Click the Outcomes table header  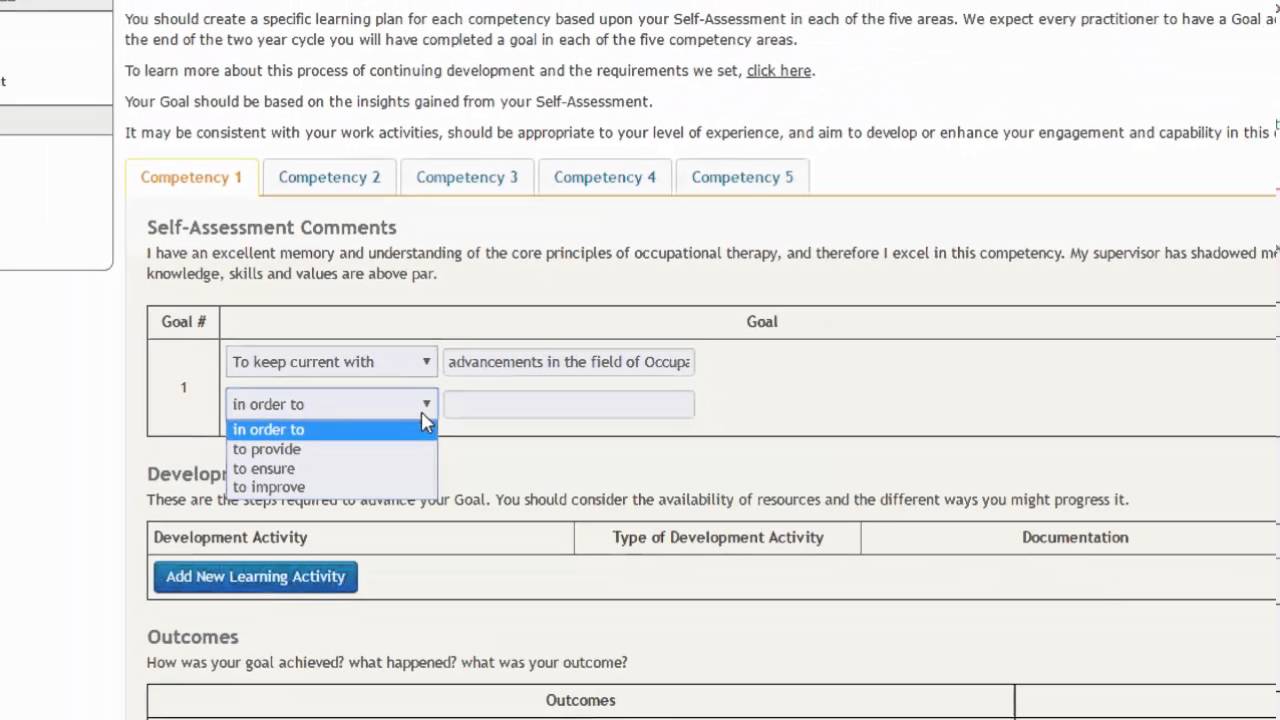580,701
